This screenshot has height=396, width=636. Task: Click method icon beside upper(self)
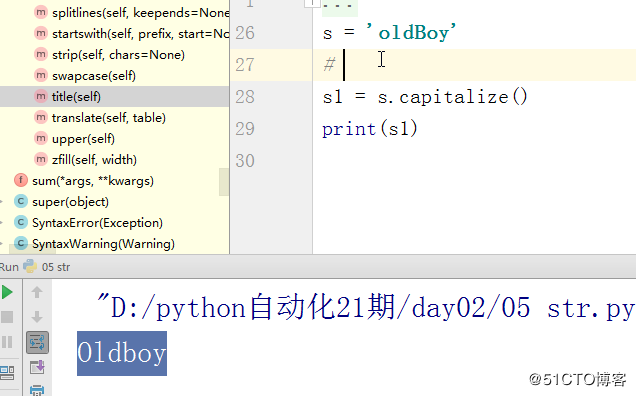coord(41,138)
